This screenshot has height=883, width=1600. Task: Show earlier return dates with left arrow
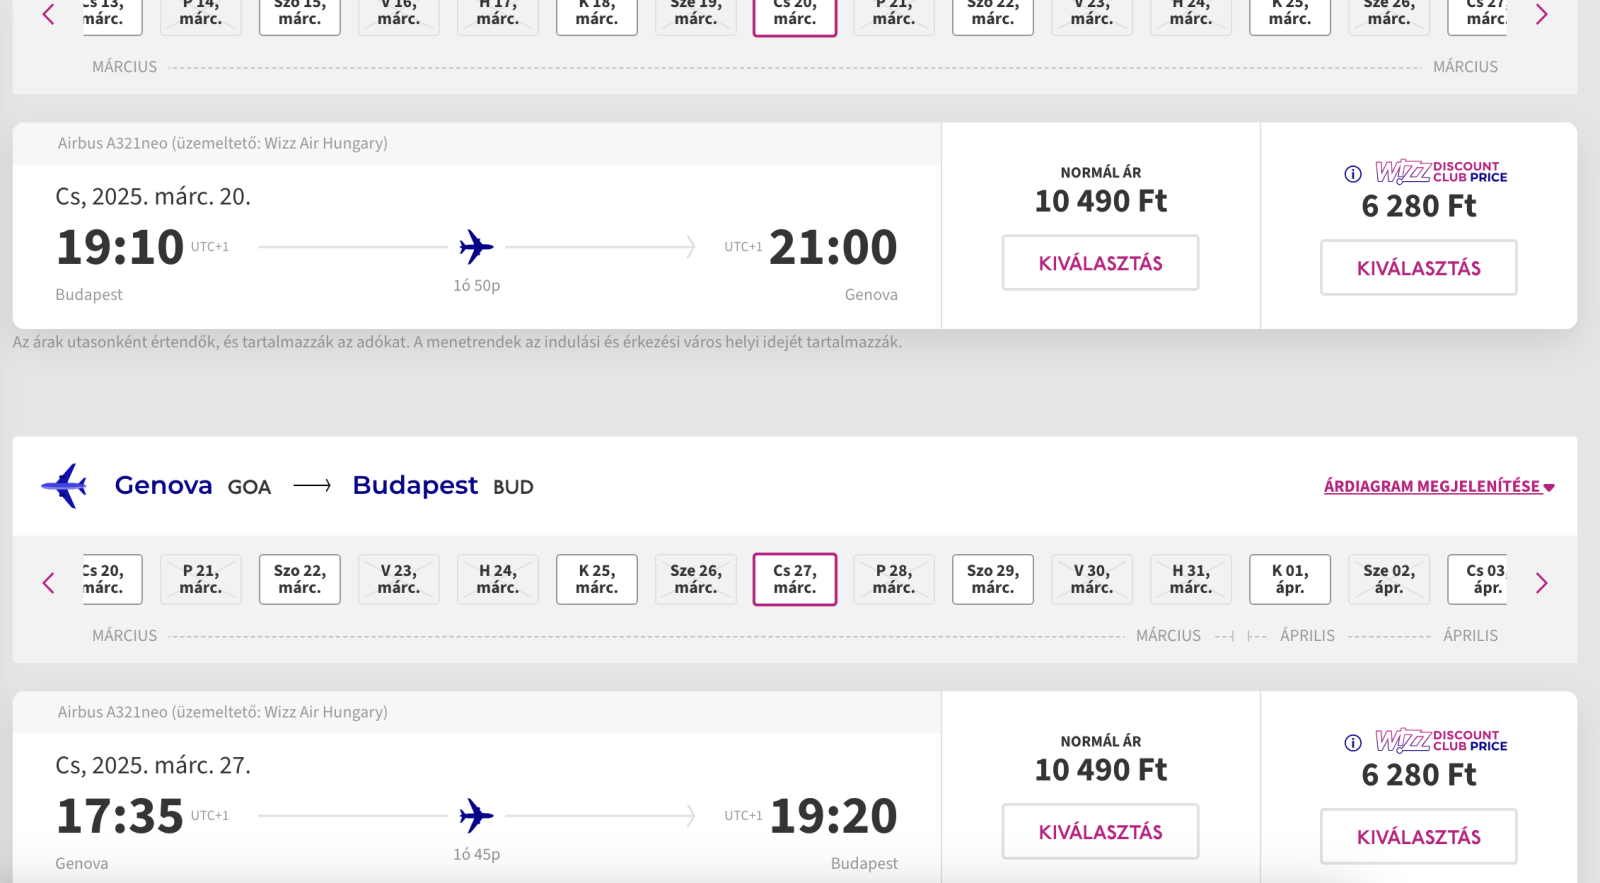click(48, 583)
